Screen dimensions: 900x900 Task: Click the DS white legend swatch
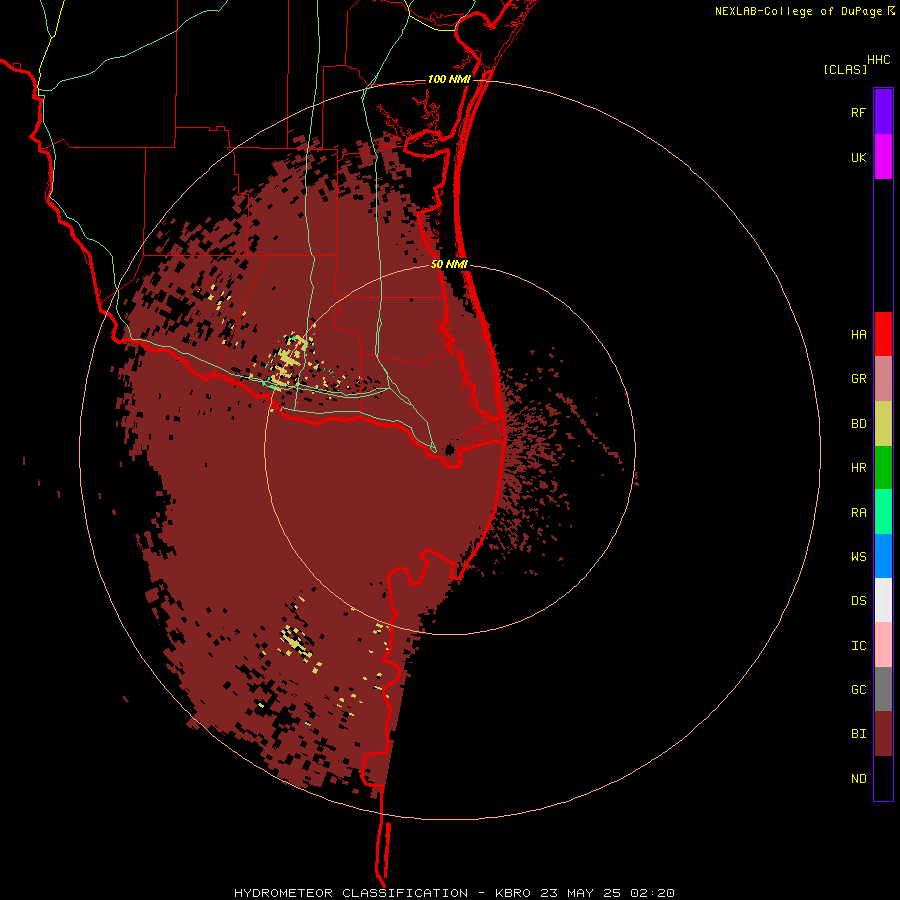pyautogui.click(x=883, y=600)
